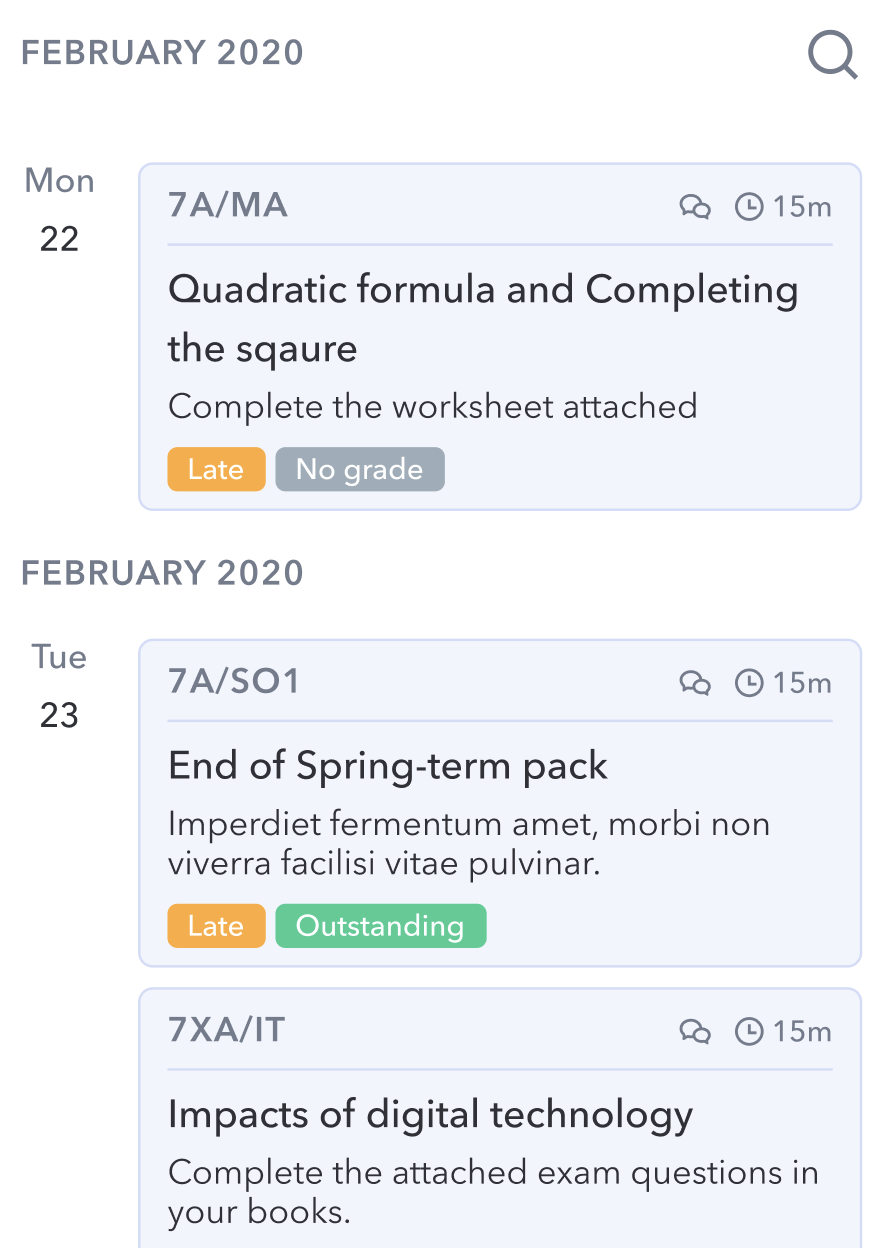Image resolution: width=890 pixels, height=1248 pixels.
Task: Tap the clock icon on 7A/SO1 card
Action: coord(749,683)
